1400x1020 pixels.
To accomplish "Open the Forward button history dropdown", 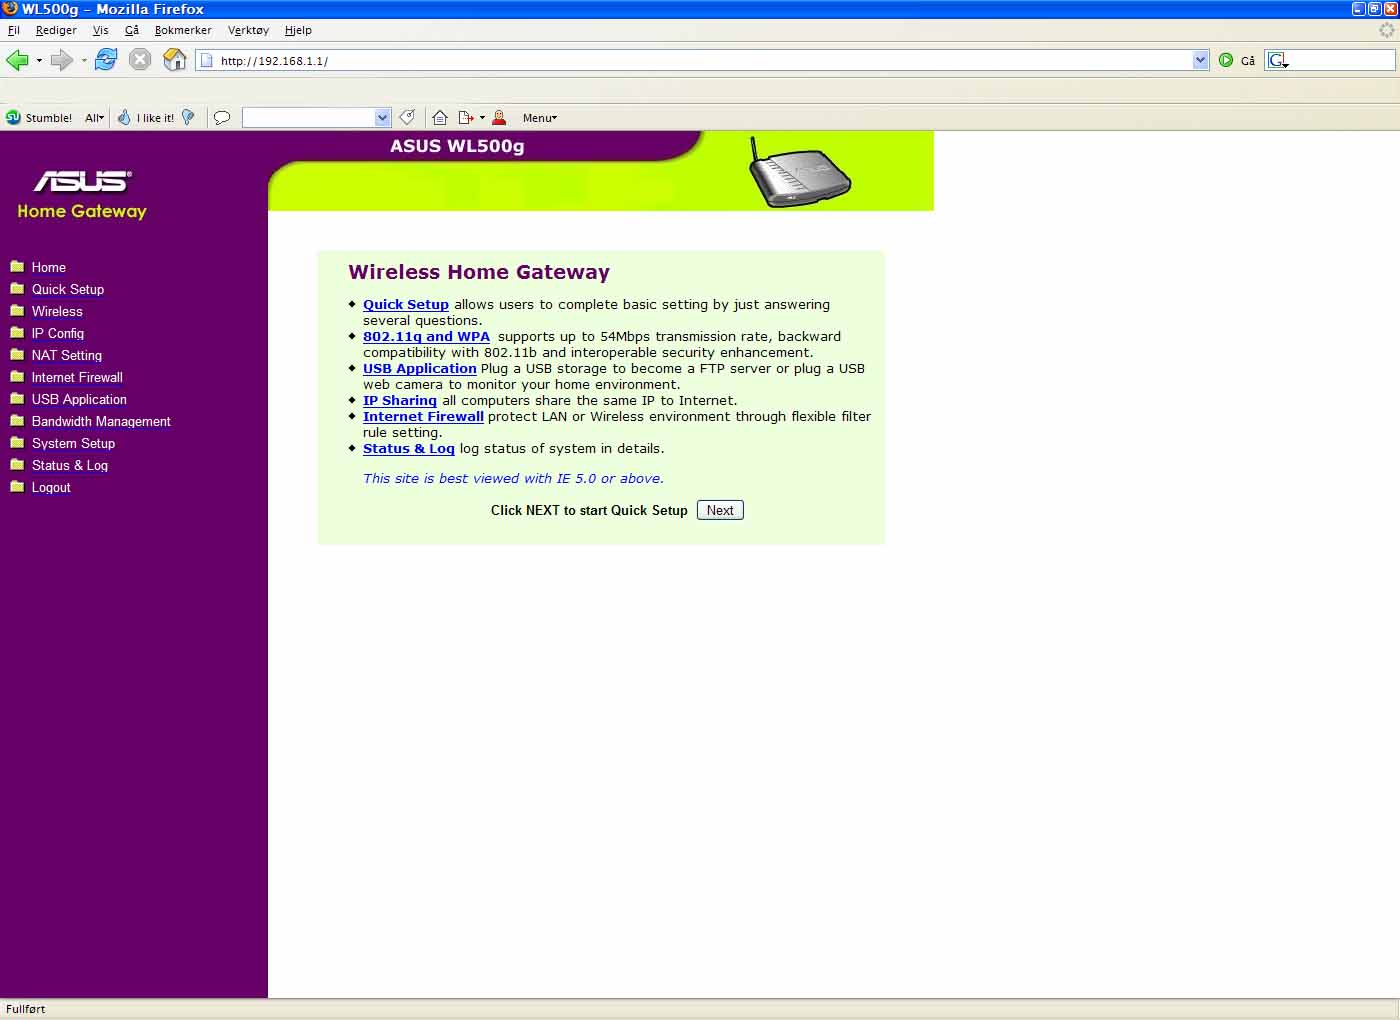I will point(84,61).
